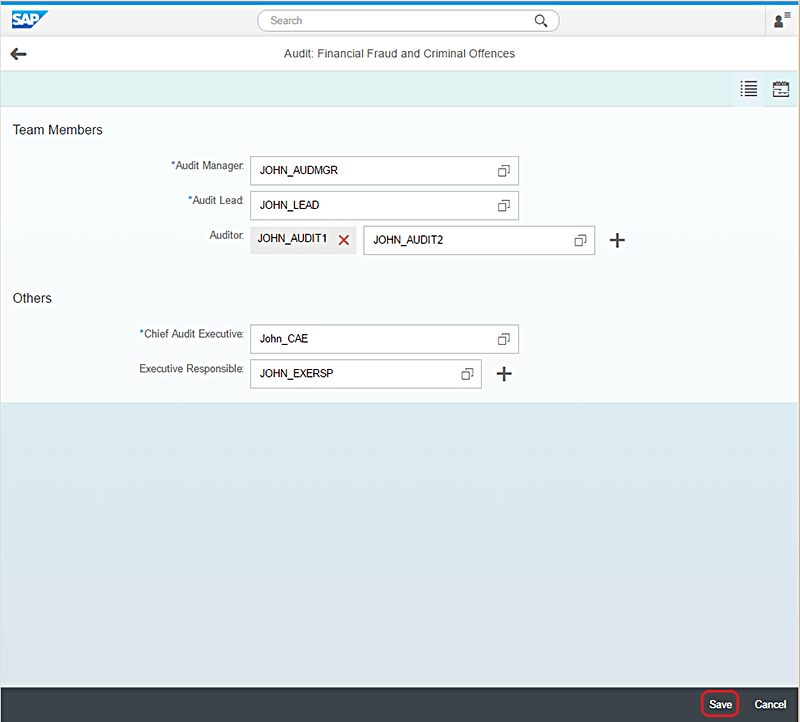Open the schedule calendar icon
This screenshot has height=722, width=800.
(780, 89)
